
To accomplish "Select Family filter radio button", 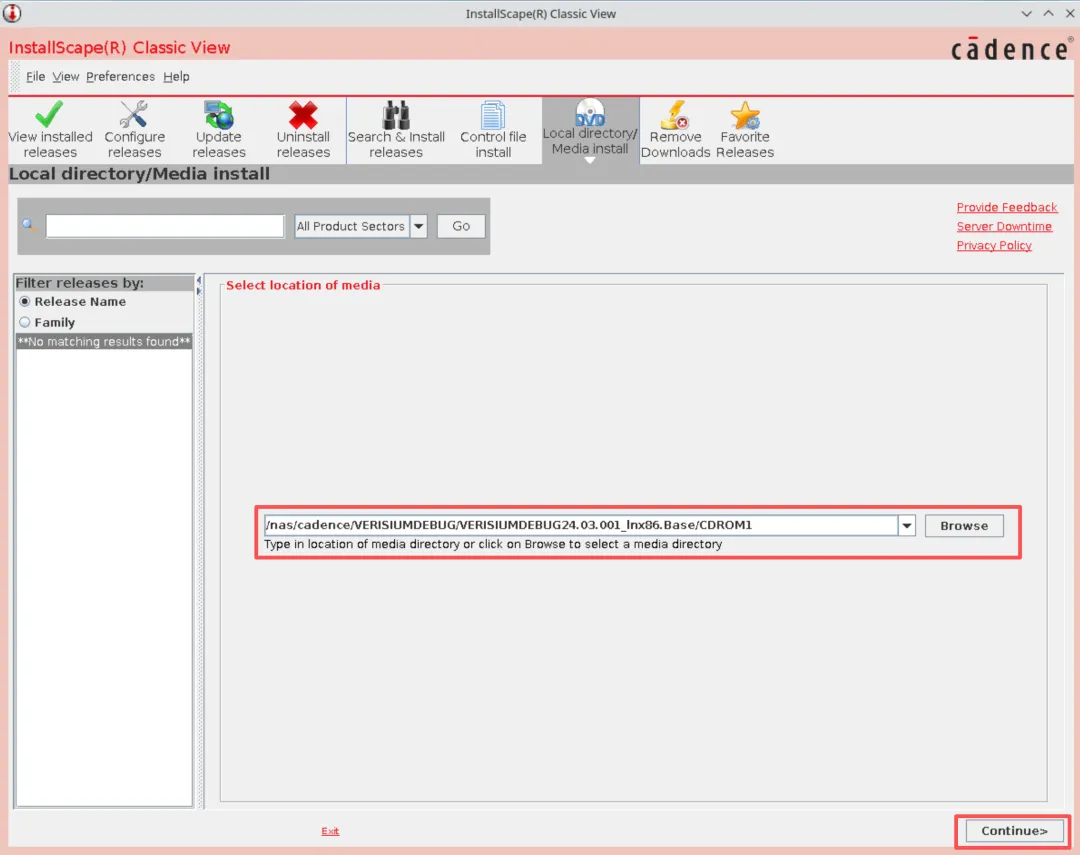I will point(25,322).
